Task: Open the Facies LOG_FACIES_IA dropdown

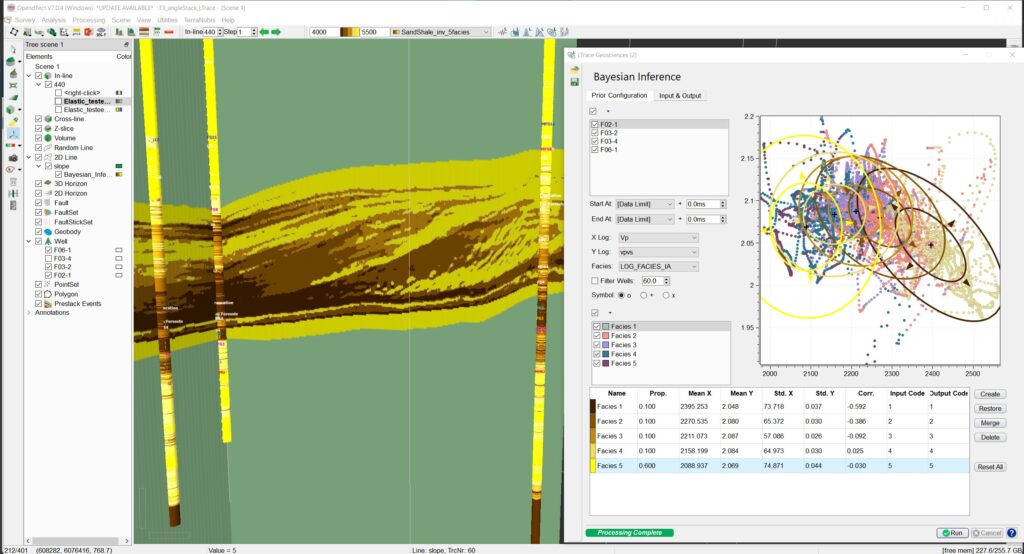Action: coord(658,266)
